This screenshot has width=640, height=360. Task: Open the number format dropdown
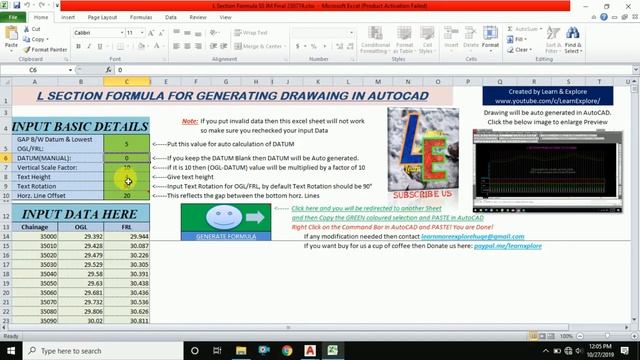click(x=351, y=33)
